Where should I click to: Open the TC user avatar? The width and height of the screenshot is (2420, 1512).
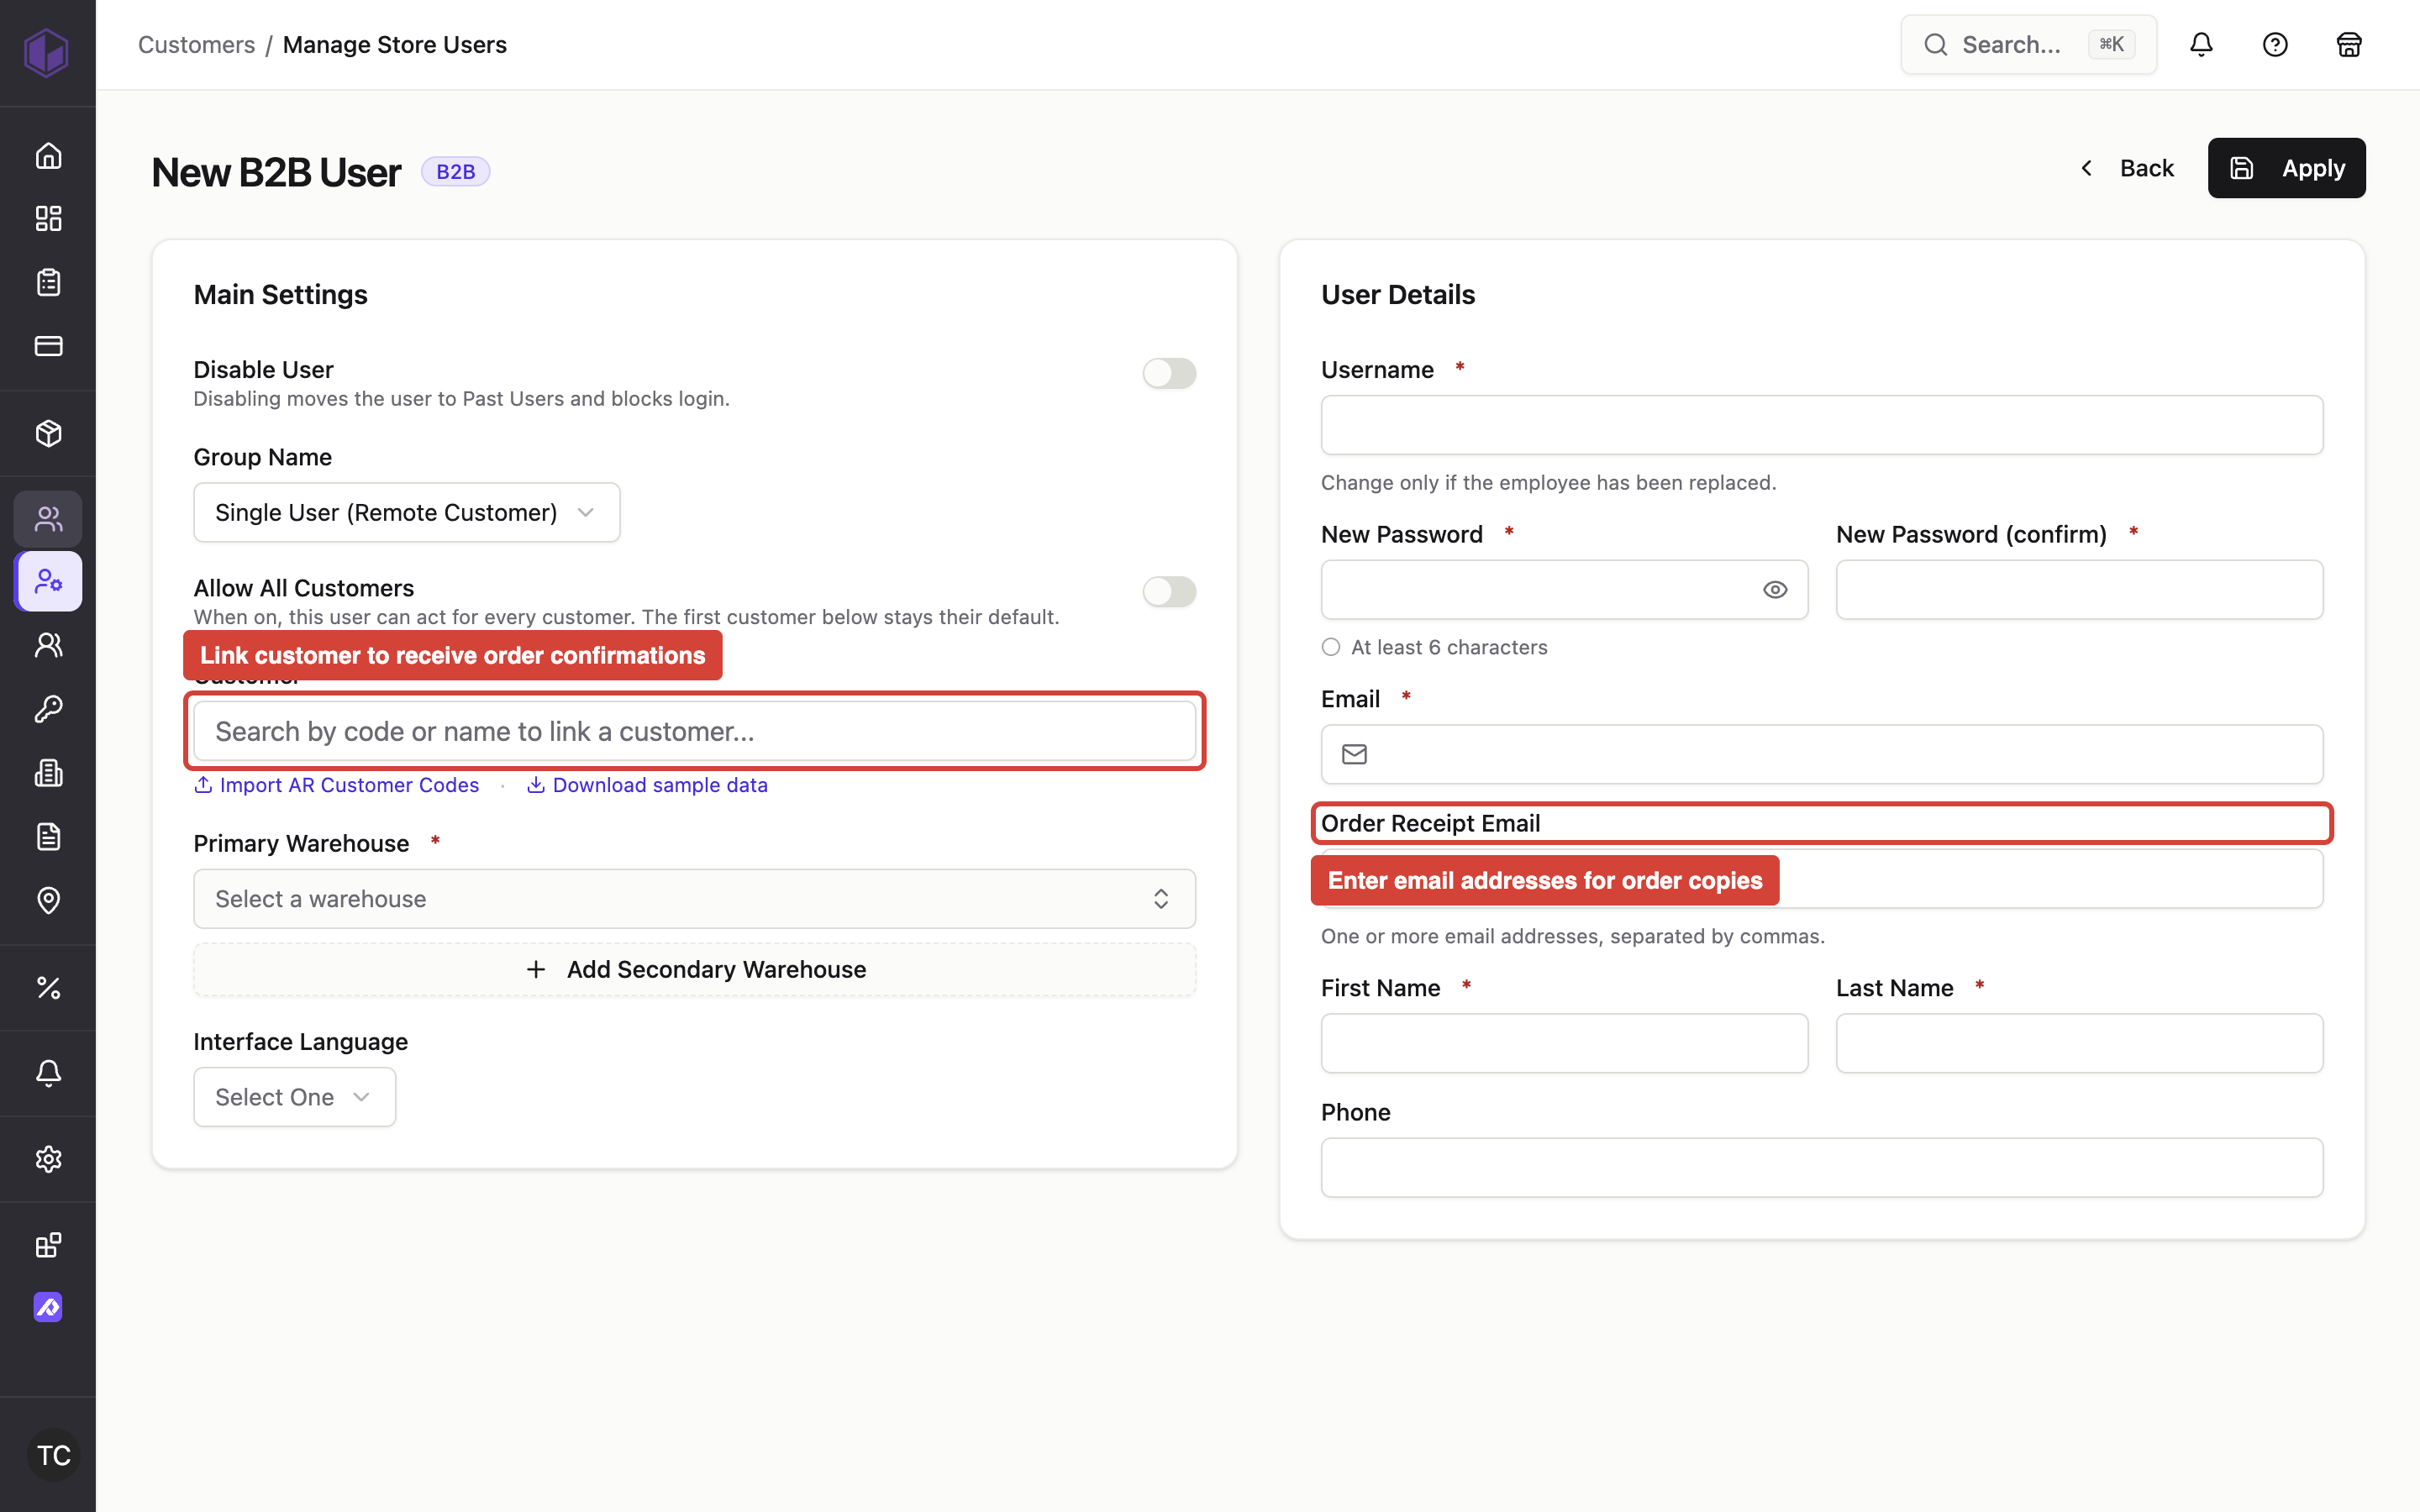coord(53,1454)
